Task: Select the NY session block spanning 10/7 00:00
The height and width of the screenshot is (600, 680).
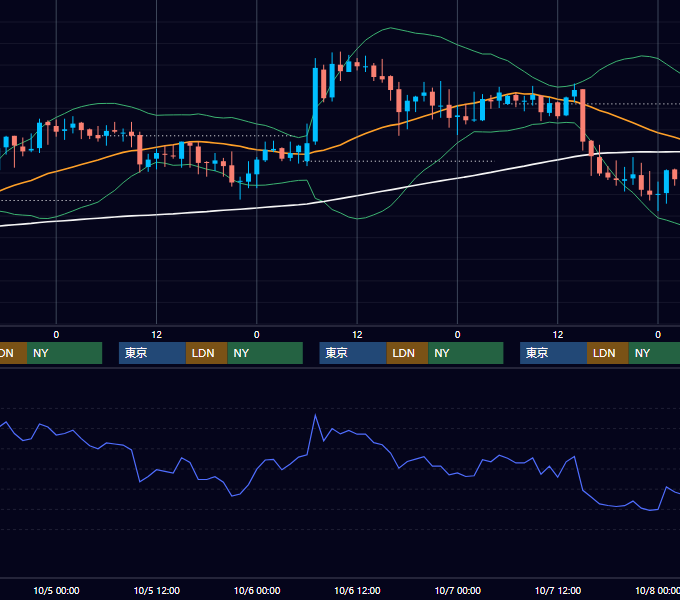Action: (x=466, y=353)
